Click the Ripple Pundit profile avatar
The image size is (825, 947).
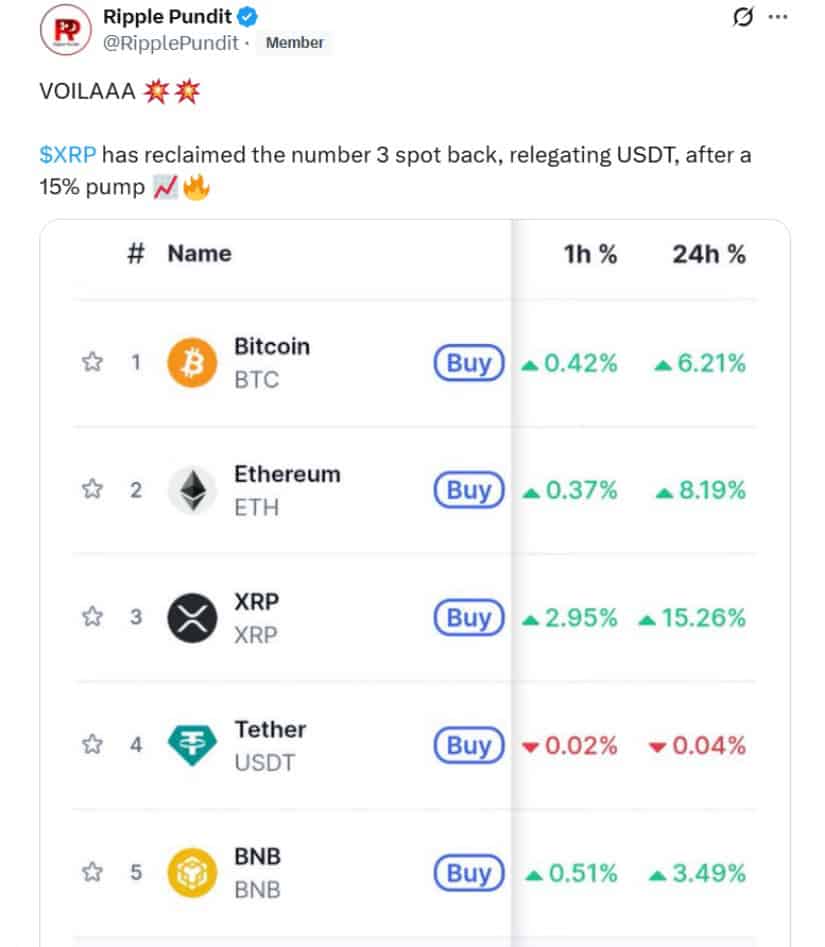pos(66,30)
